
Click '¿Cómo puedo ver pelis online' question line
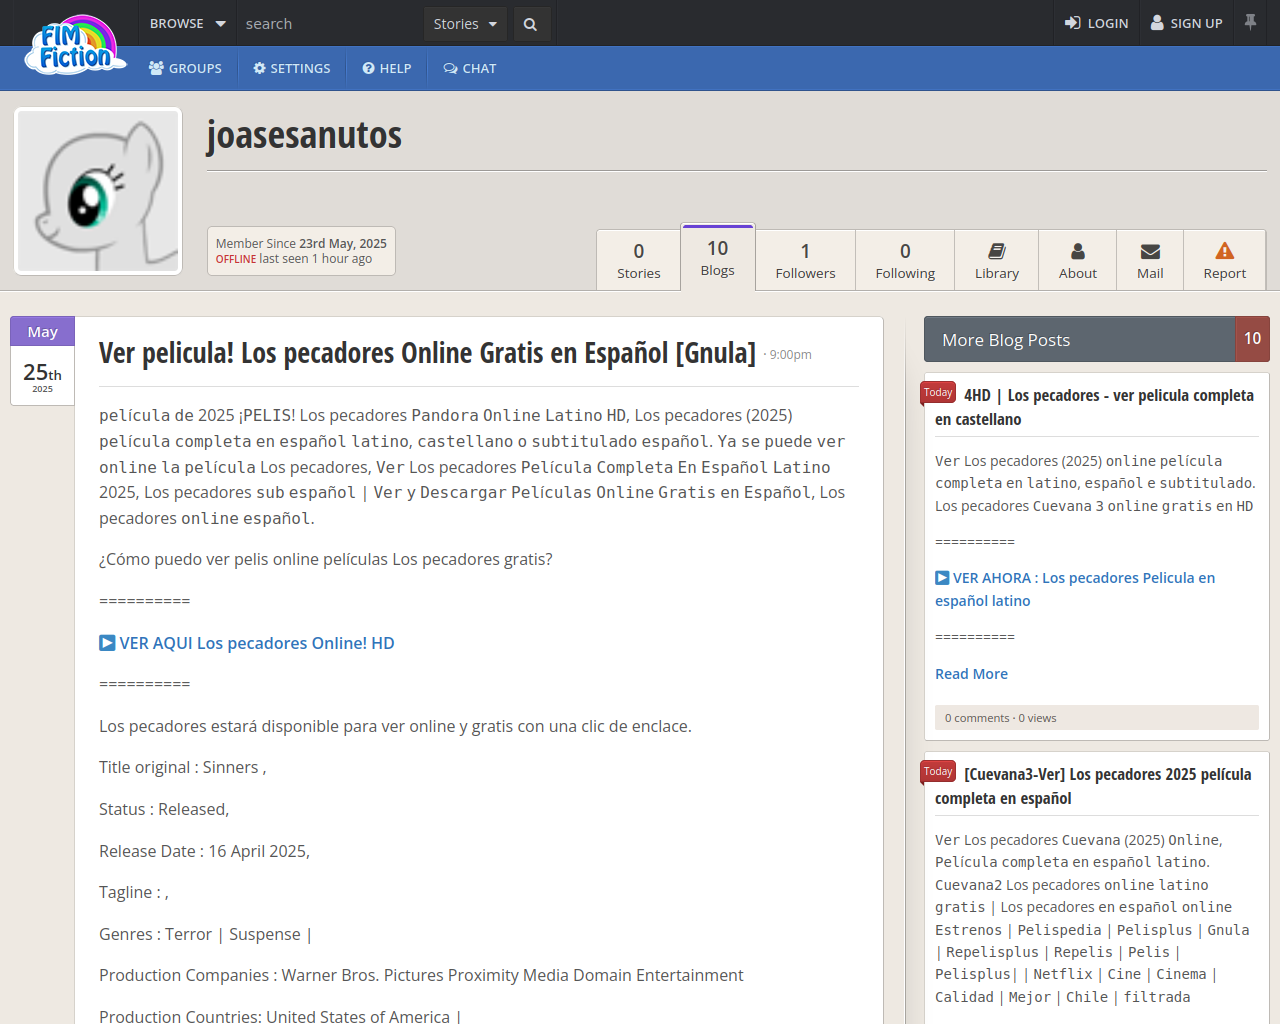[326, 559]
